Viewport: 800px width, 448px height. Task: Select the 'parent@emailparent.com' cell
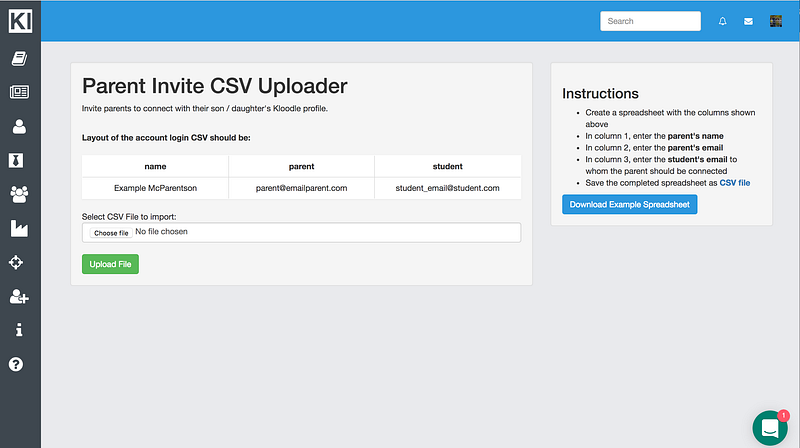coord(302,188)
